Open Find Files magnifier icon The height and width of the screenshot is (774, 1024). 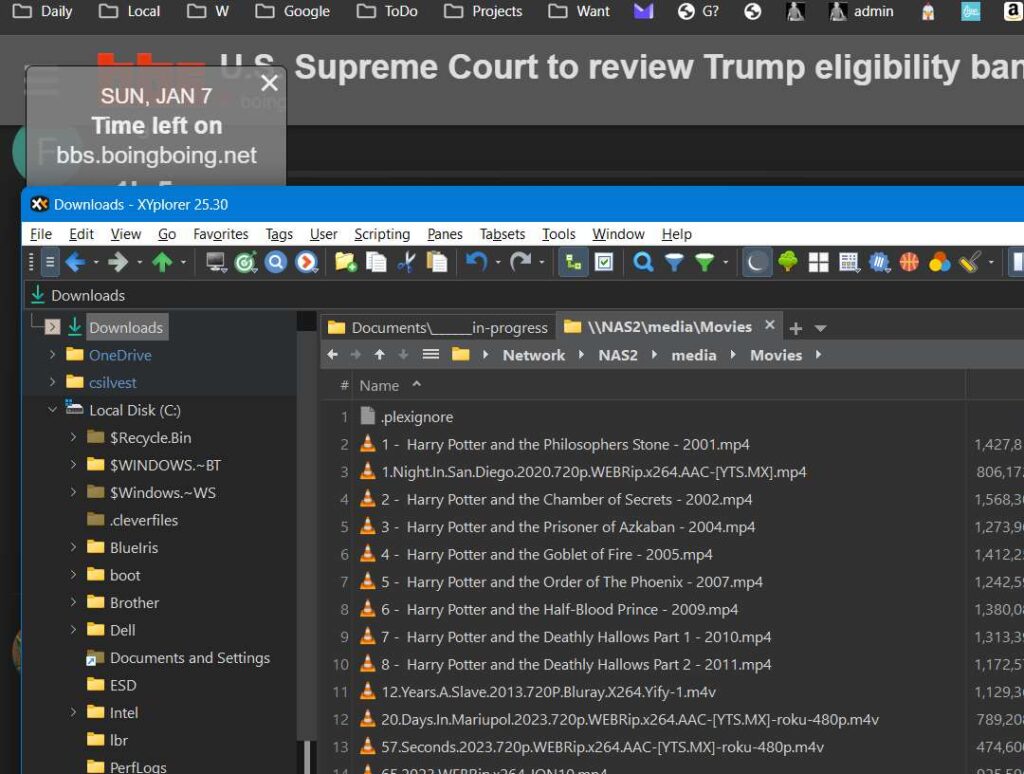644,263
